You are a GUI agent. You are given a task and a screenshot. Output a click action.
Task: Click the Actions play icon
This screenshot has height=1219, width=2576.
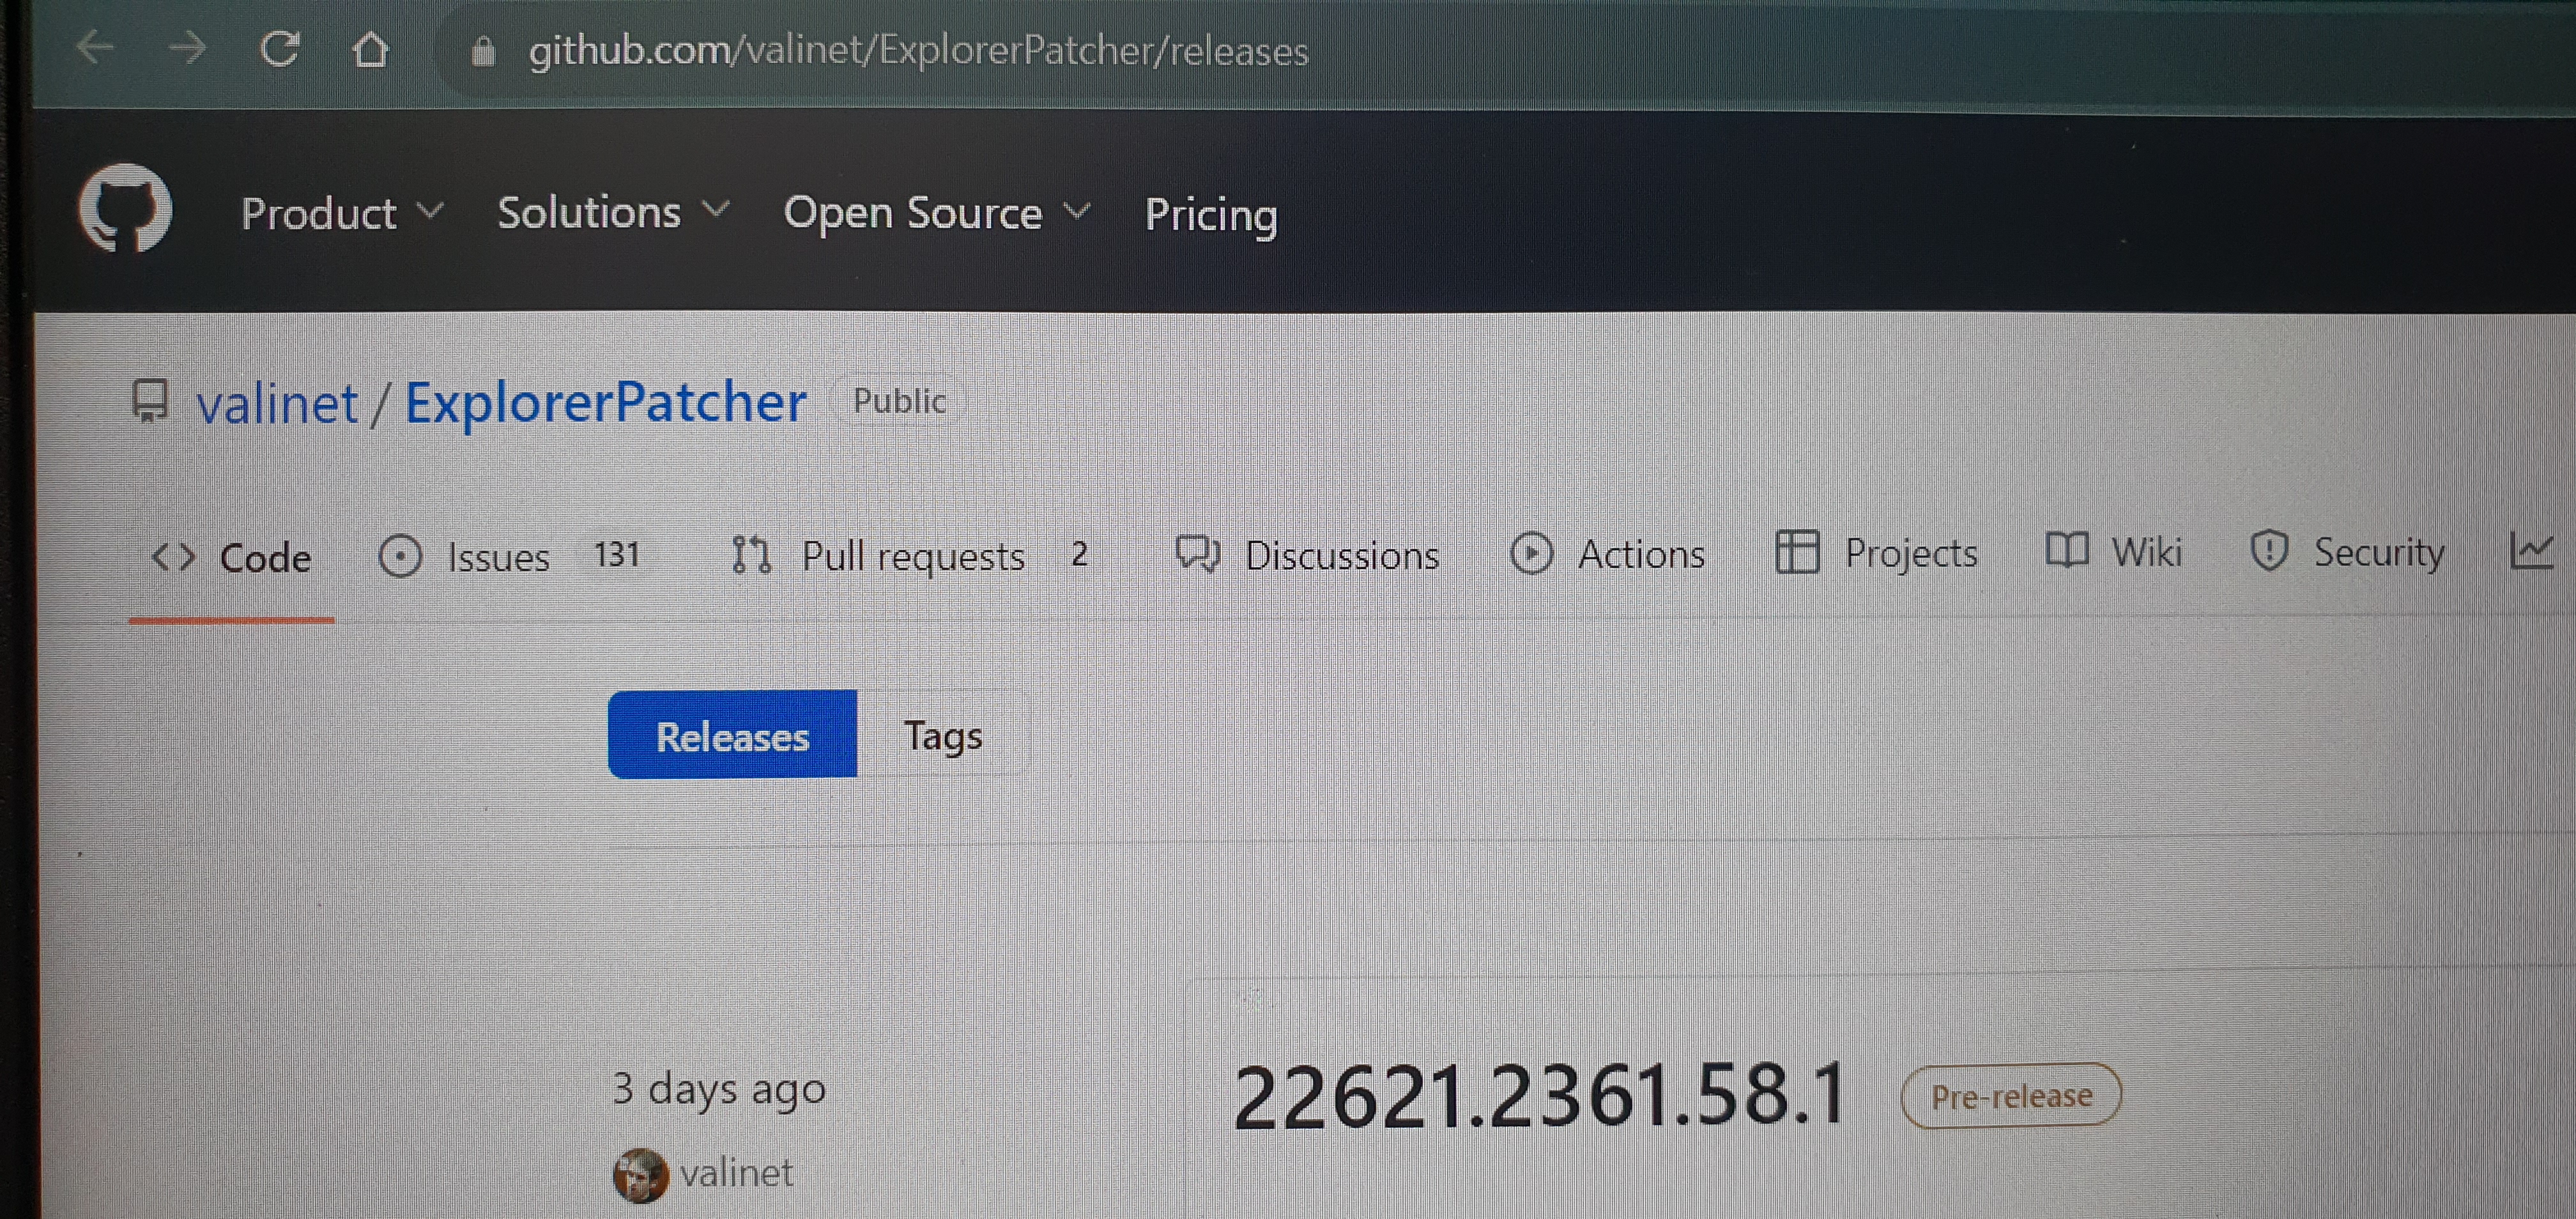click(1531, 553)
